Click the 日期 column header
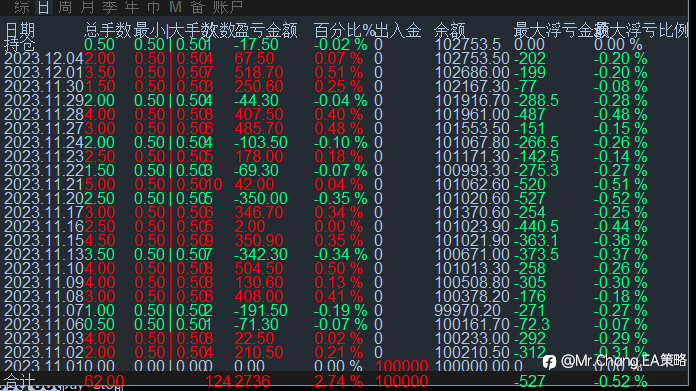 20,31
